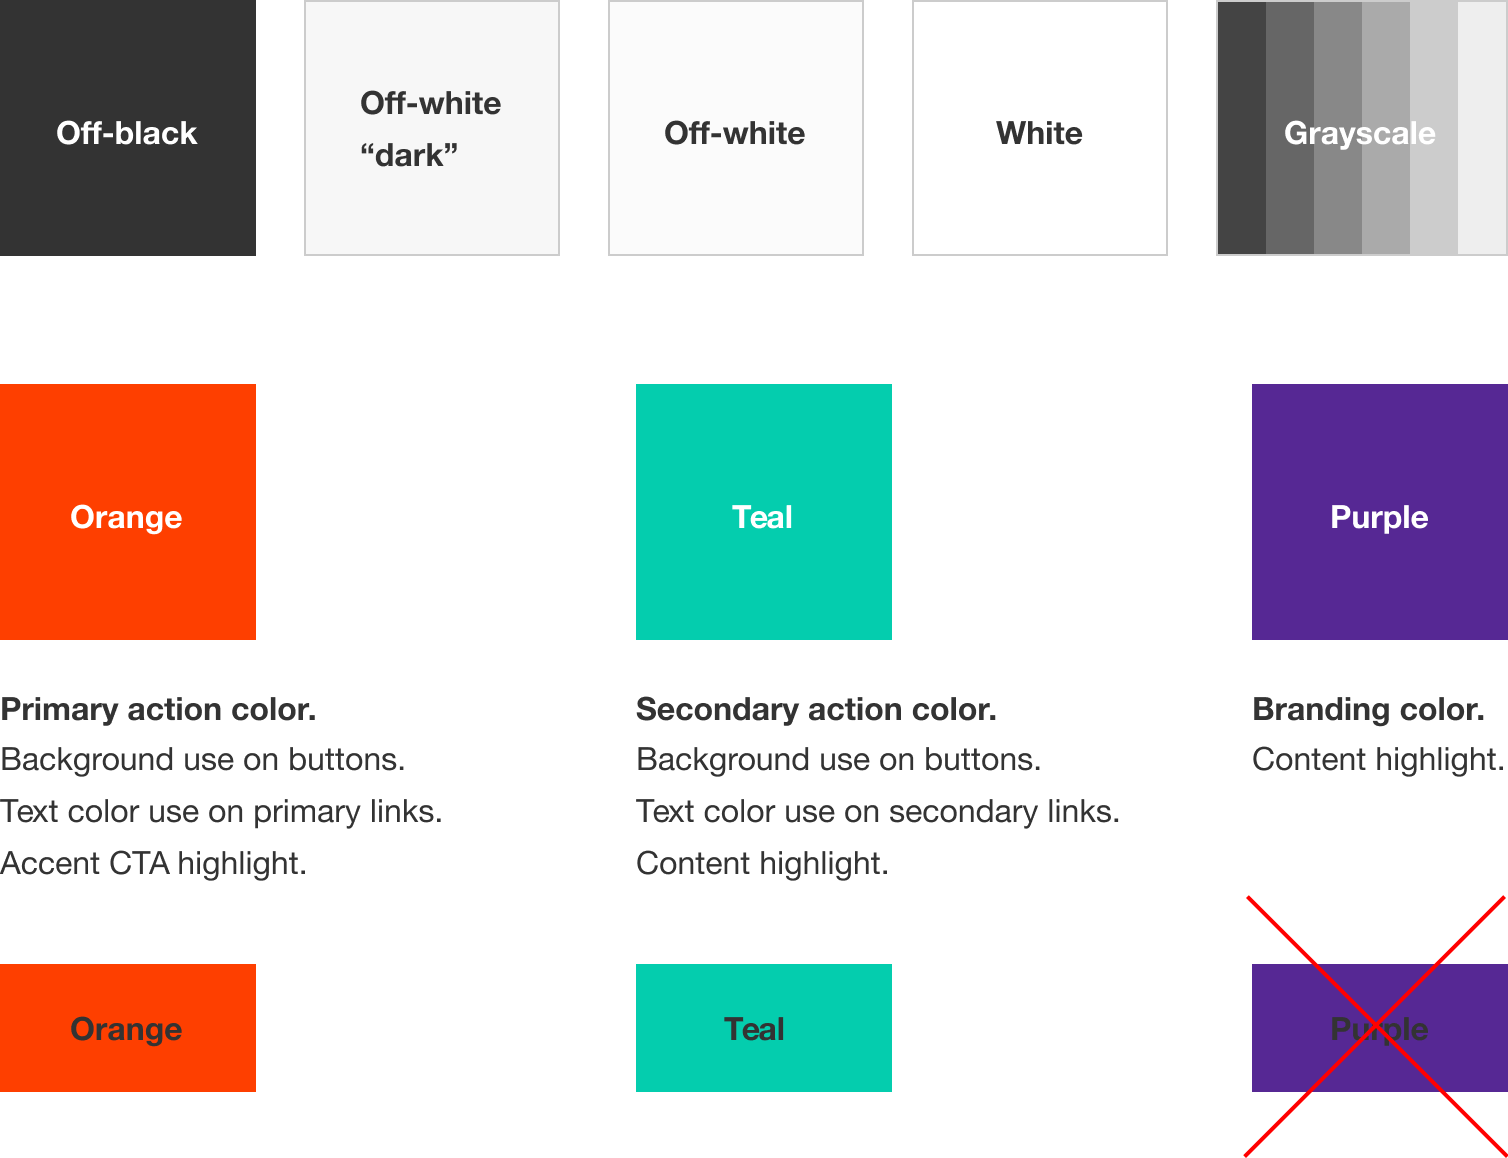Viewport: 1508px width, 1158px height.
Task: Pick the White color swatch
Action: [x=1040, y=128]
